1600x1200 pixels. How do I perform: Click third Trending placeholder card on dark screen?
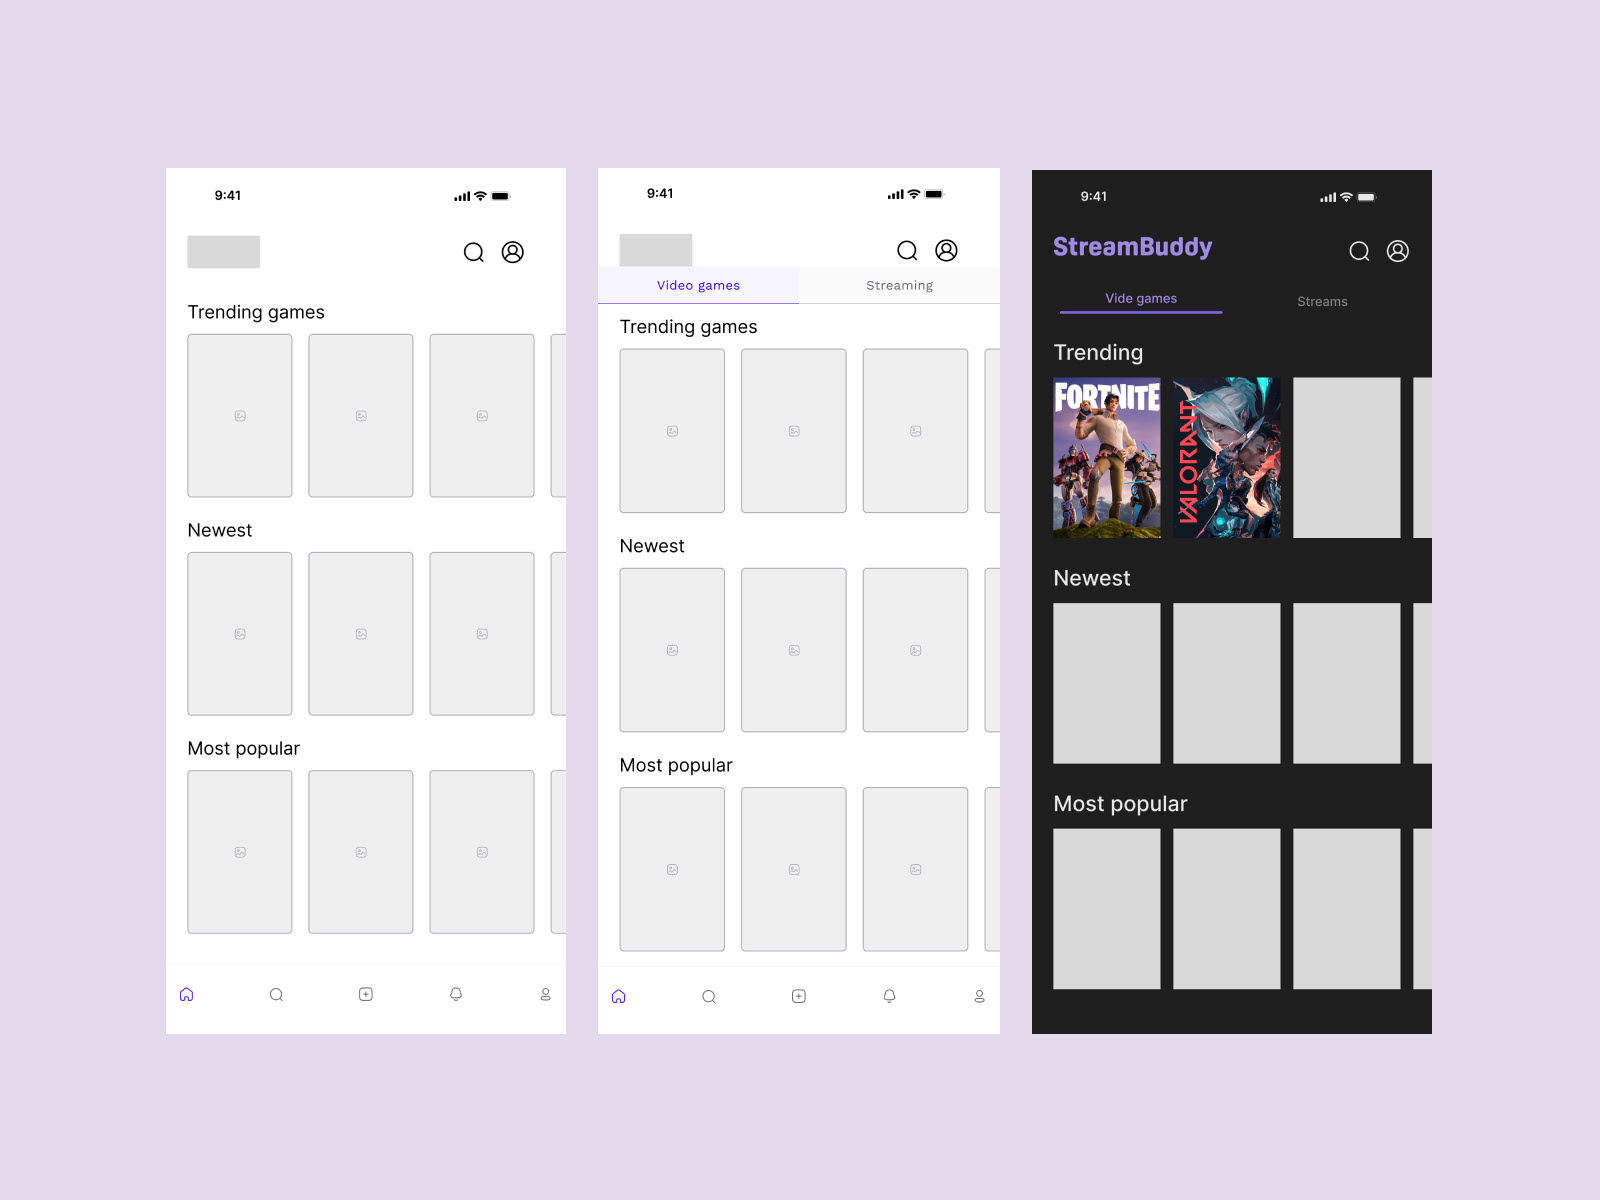click(x=1347, y=458)
